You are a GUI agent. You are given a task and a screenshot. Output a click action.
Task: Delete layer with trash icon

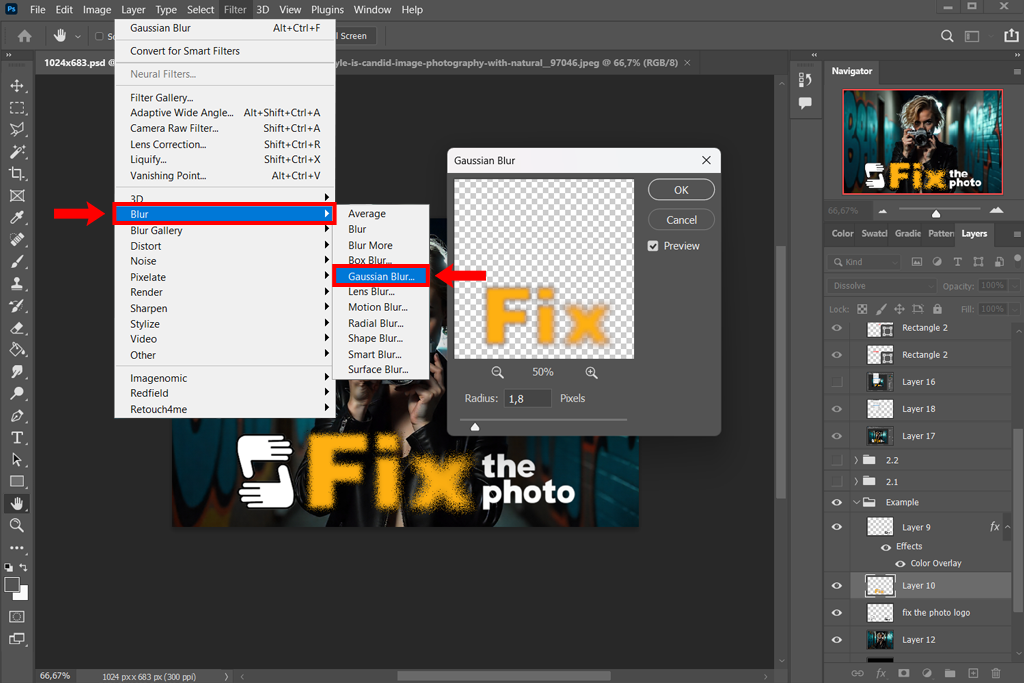tap(996, 673)
